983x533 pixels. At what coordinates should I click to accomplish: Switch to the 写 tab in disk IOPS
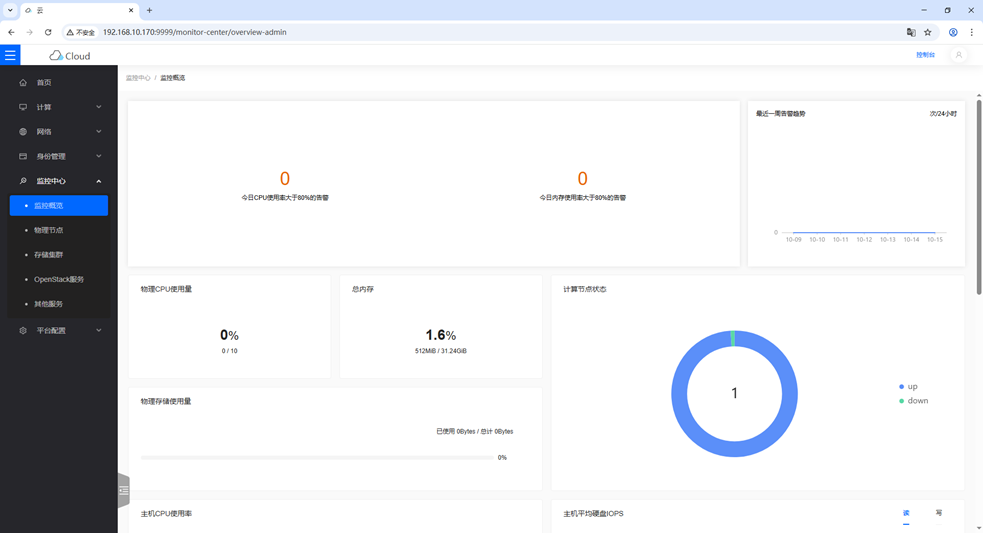938,513
